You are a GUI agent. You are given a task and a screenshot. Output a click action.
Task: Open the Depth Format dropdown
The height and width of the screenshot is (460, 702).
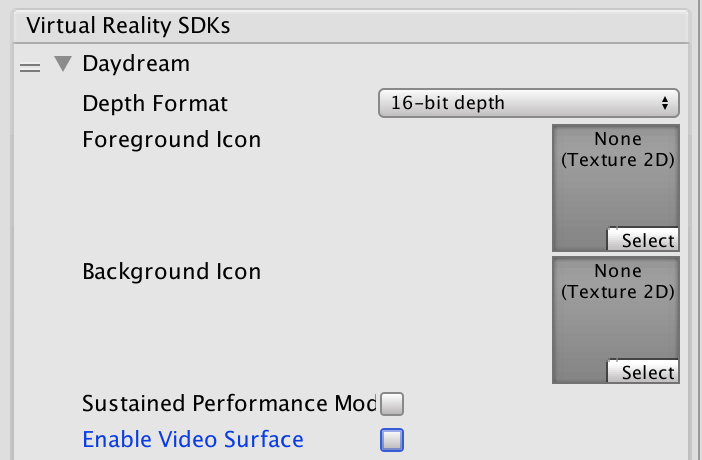tap(528, 103)
